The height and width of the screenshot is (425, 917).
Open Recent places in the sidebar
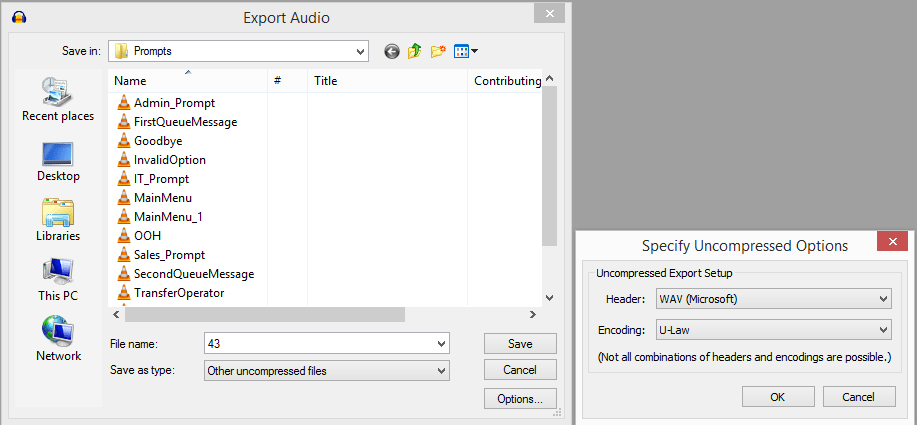point(58,100)
